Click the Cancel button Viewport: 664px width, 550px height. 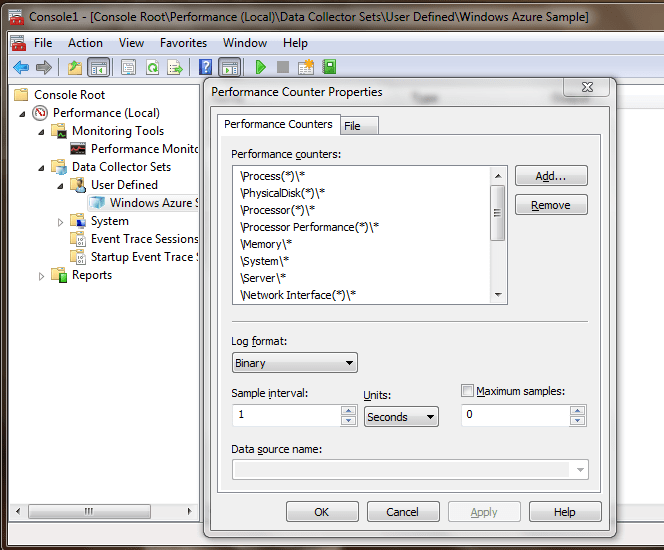pos(403,512)
